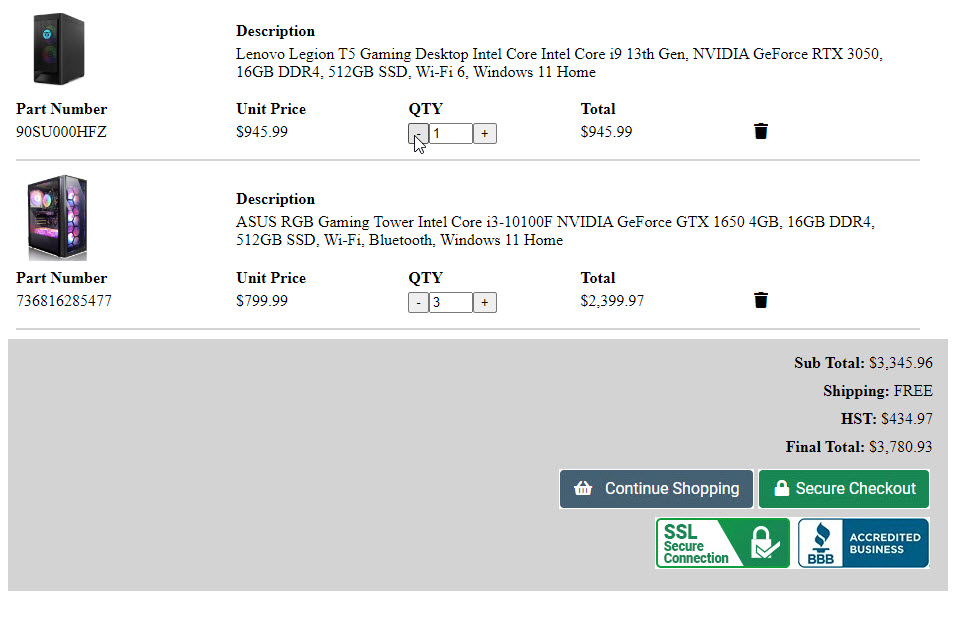
Task: Select part number 736816285477
Action: tap(64, 300)
